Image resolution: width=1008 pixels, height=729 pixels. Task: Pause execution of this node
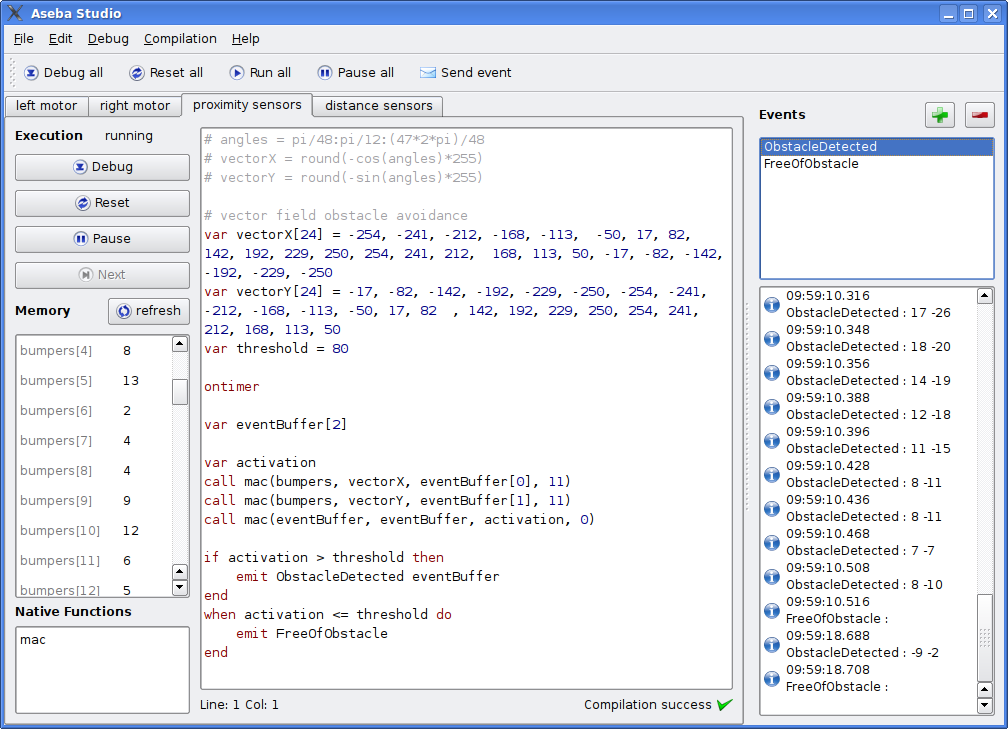(102, 239)
